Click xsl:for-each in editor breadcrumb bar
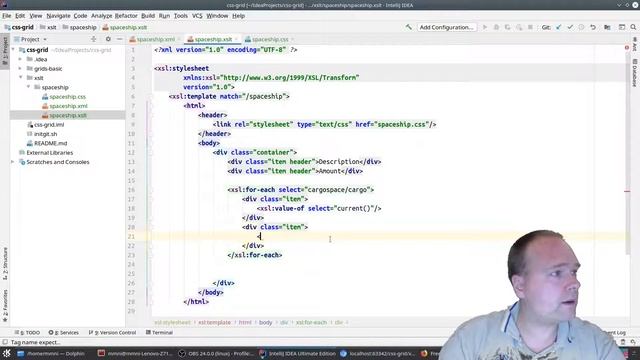 (x=311, y=322)
